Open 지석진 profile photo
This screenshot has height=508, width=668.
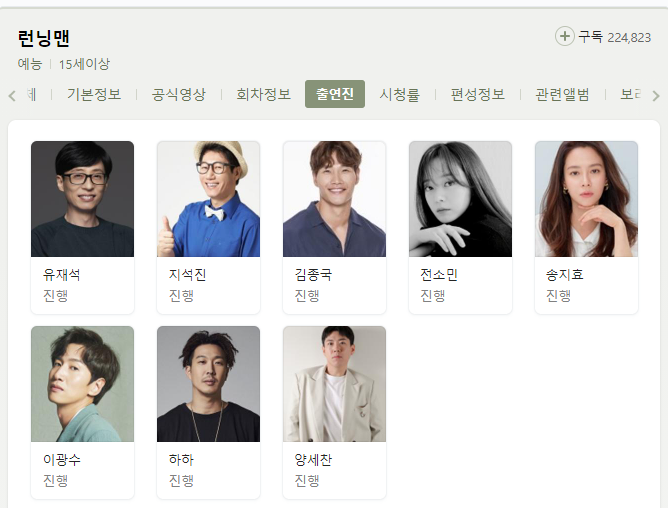[208, 199]
